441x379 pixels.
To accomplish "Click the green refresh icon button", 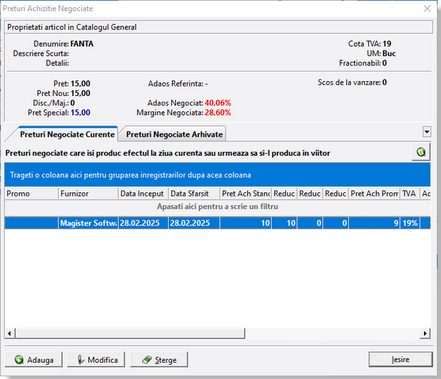I will point(421,152).
